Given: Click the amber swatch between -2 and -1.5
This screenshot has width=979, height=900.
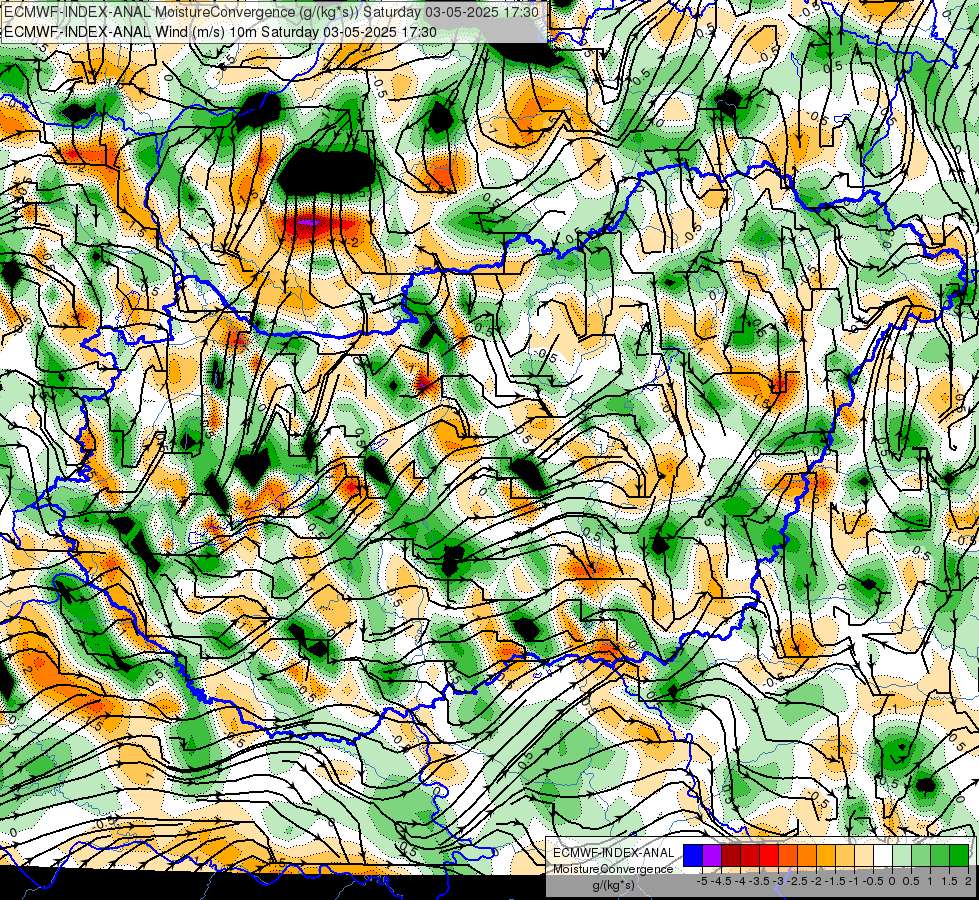Looking at the screenshot, I should coord(826,855).
